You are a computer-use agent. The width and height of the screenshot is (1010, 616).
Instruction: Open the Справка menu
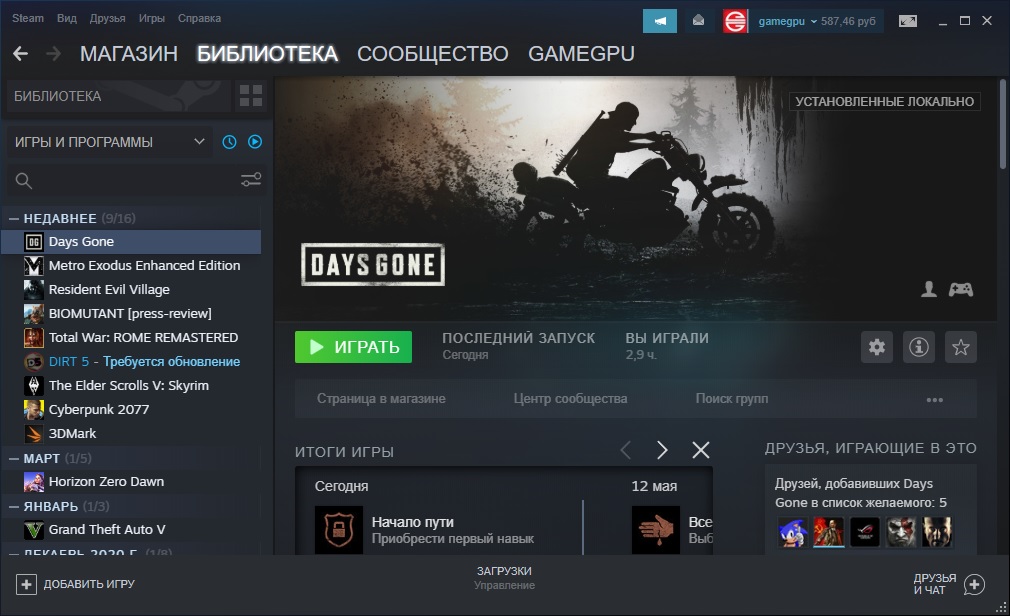click(x=199, y=18)
